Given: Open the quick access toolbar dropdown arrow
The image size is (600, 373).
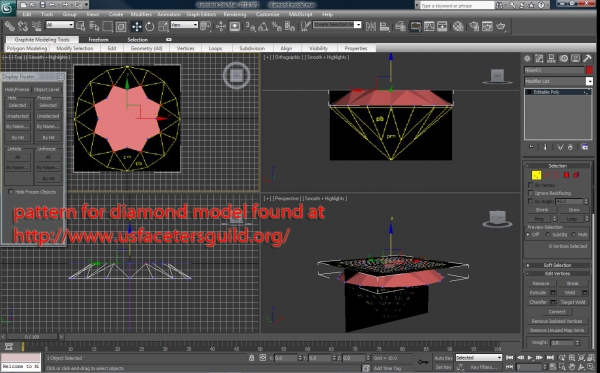Looking at the screenshot, I should (x=86, y=5).
